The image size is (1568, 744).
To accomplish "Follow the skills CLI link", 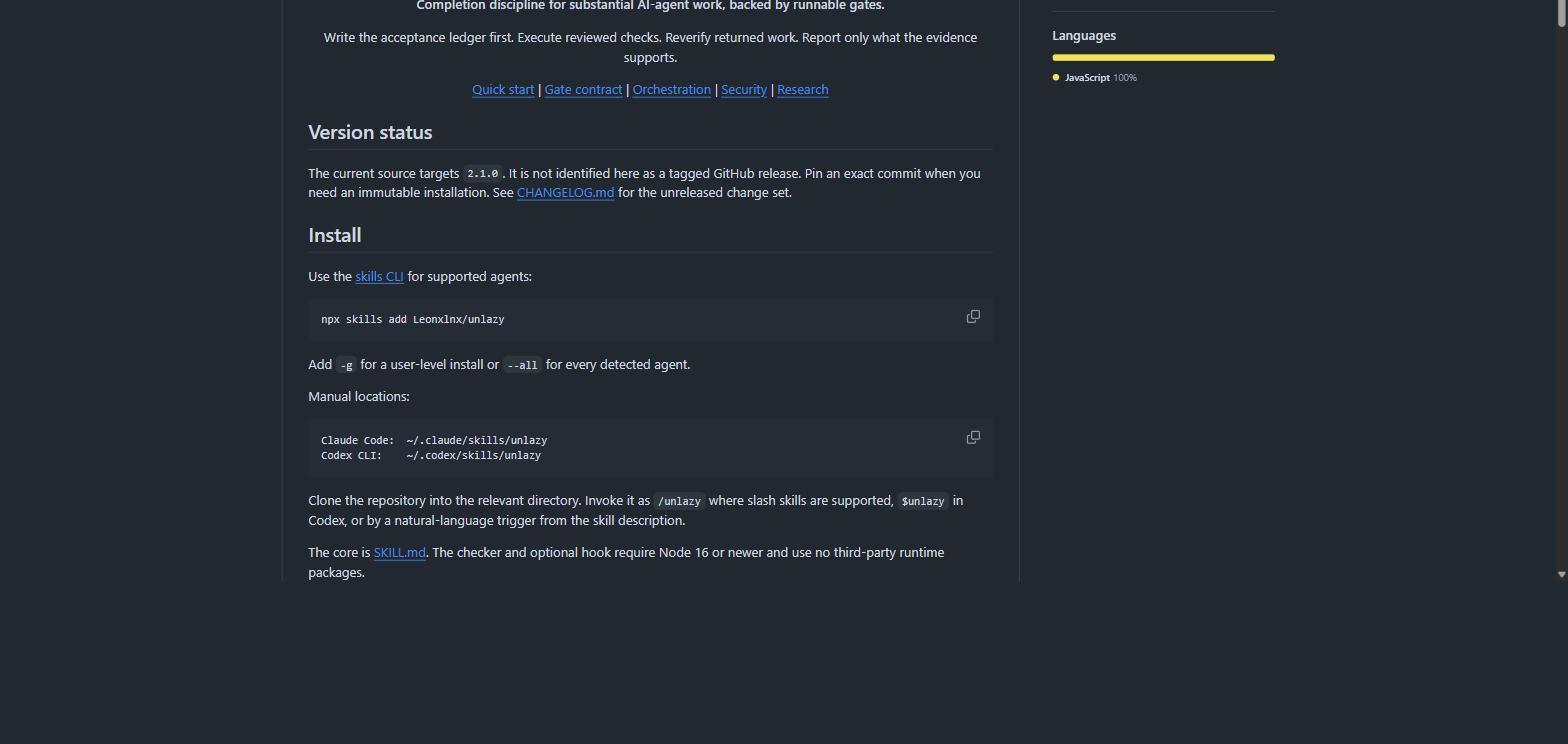I will (379, 277).
